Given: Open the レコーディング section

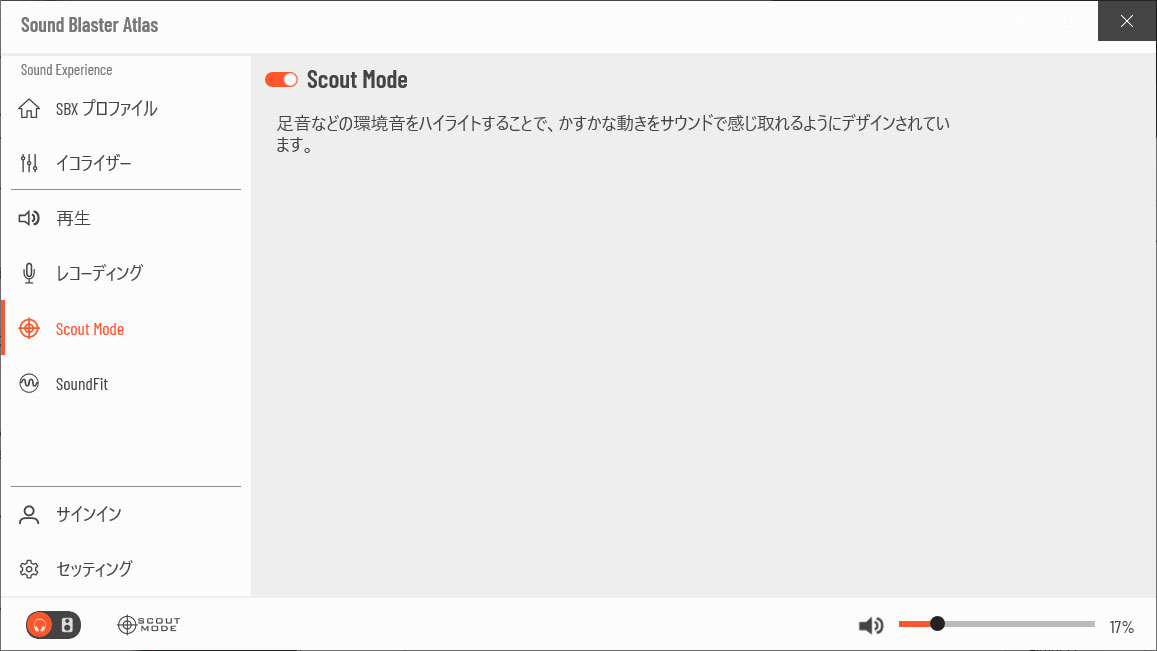Looking at the screenshot, I should coord(100,273).
